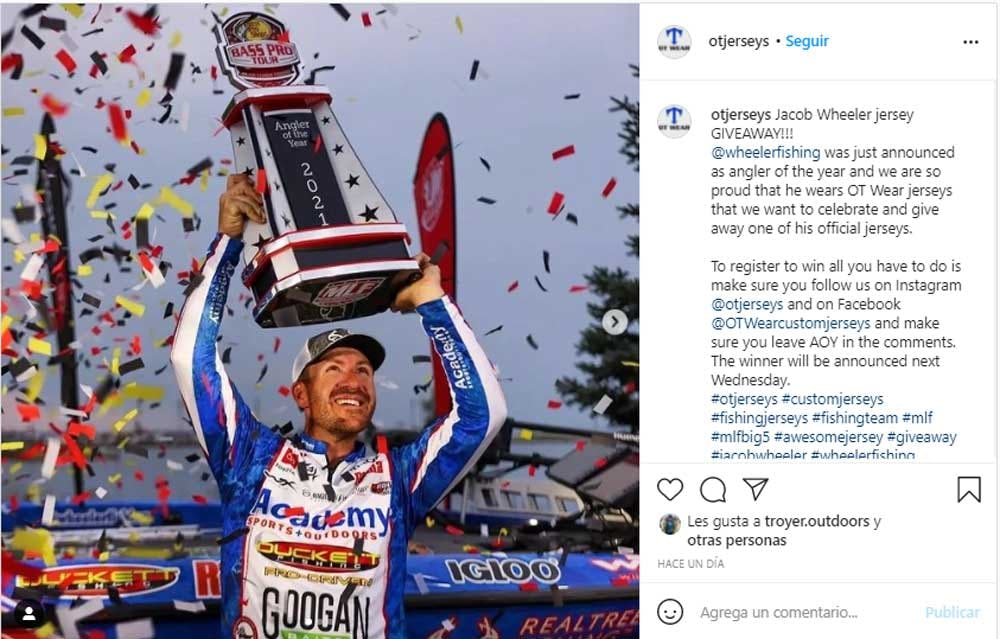The image size is (1000, 639).
Task: Like the post with the heart icon
Action: pos(670,490)
